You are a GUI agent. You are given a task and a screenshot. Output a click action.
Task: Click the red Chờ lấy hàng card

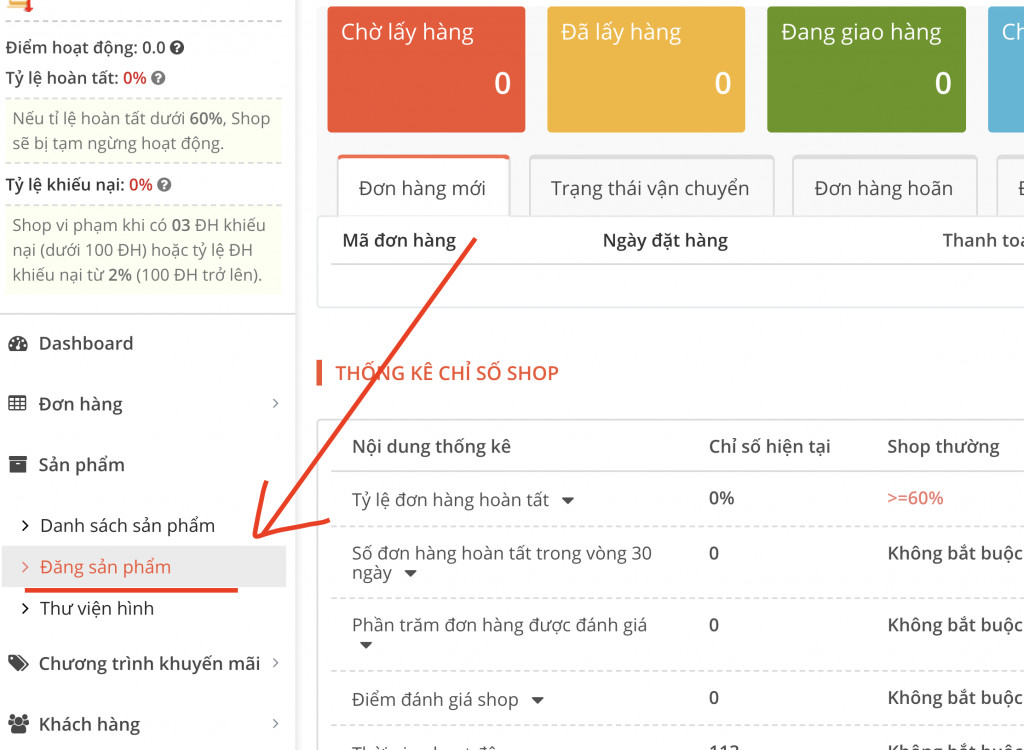(x=426, y=69)
